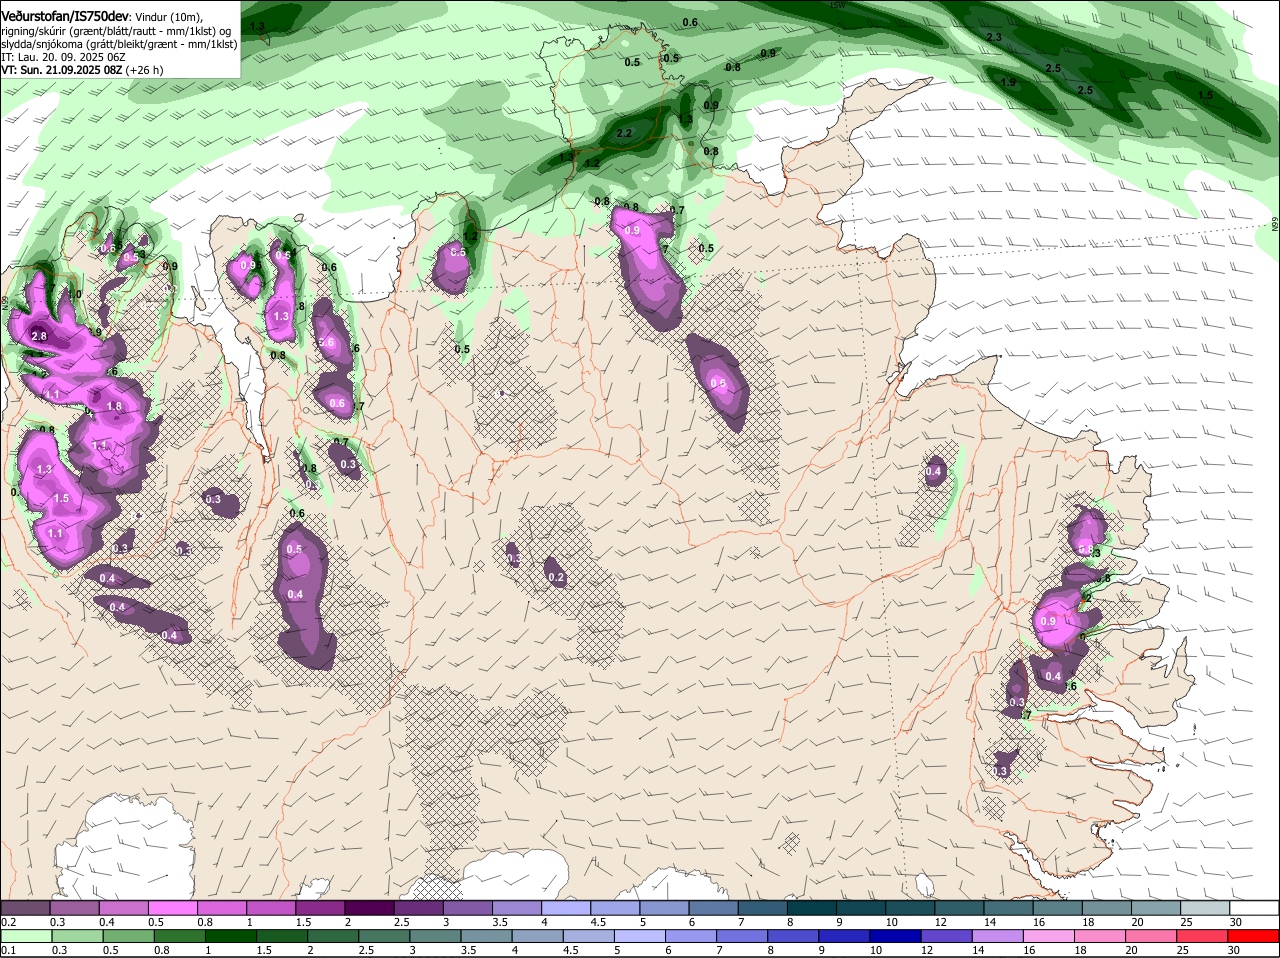Click the 1.9 rain value on the map

(1008, 82)
